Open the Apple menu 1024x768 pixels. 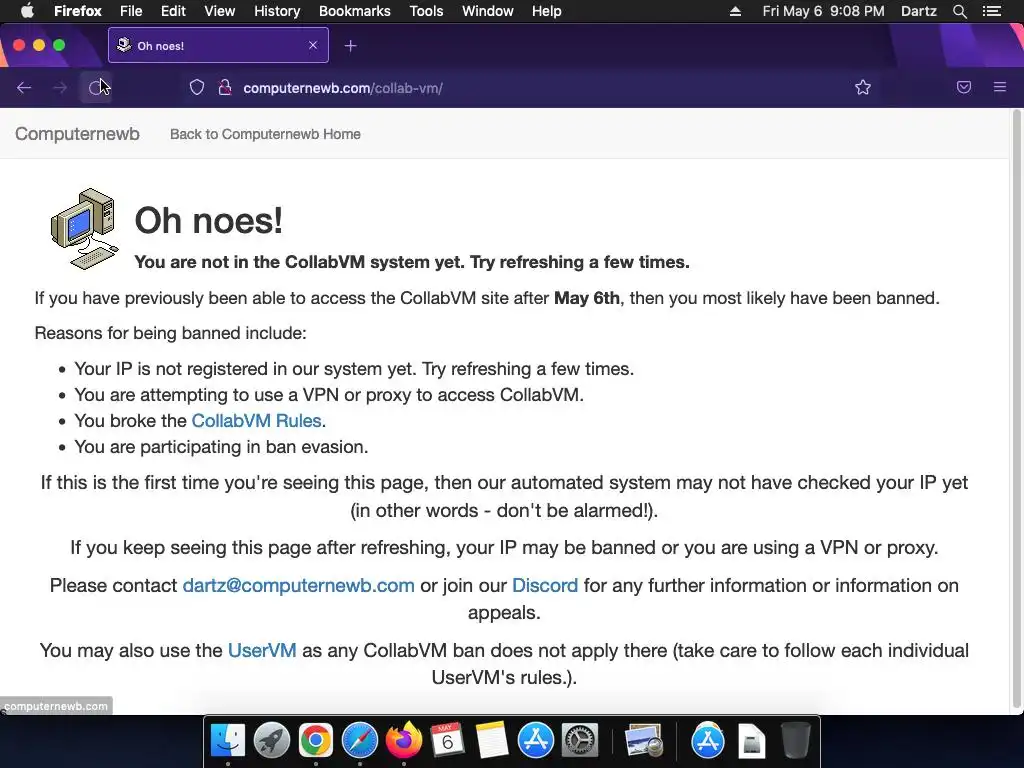(x=27, y=11)
